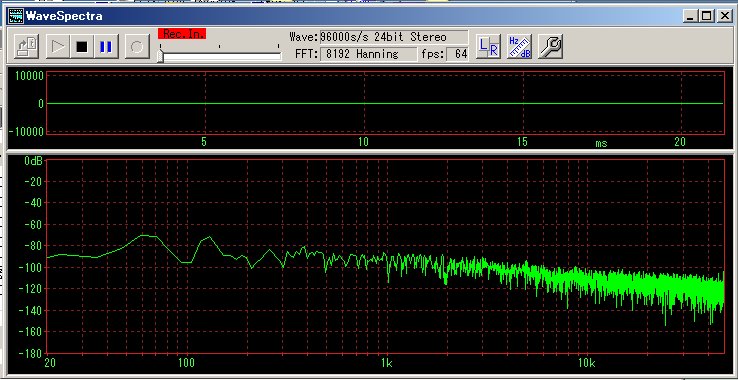This screenshot has width=738, height=380.
Task: Select the Wave format field 96000s/s 24bit
Action: (394, 37)
